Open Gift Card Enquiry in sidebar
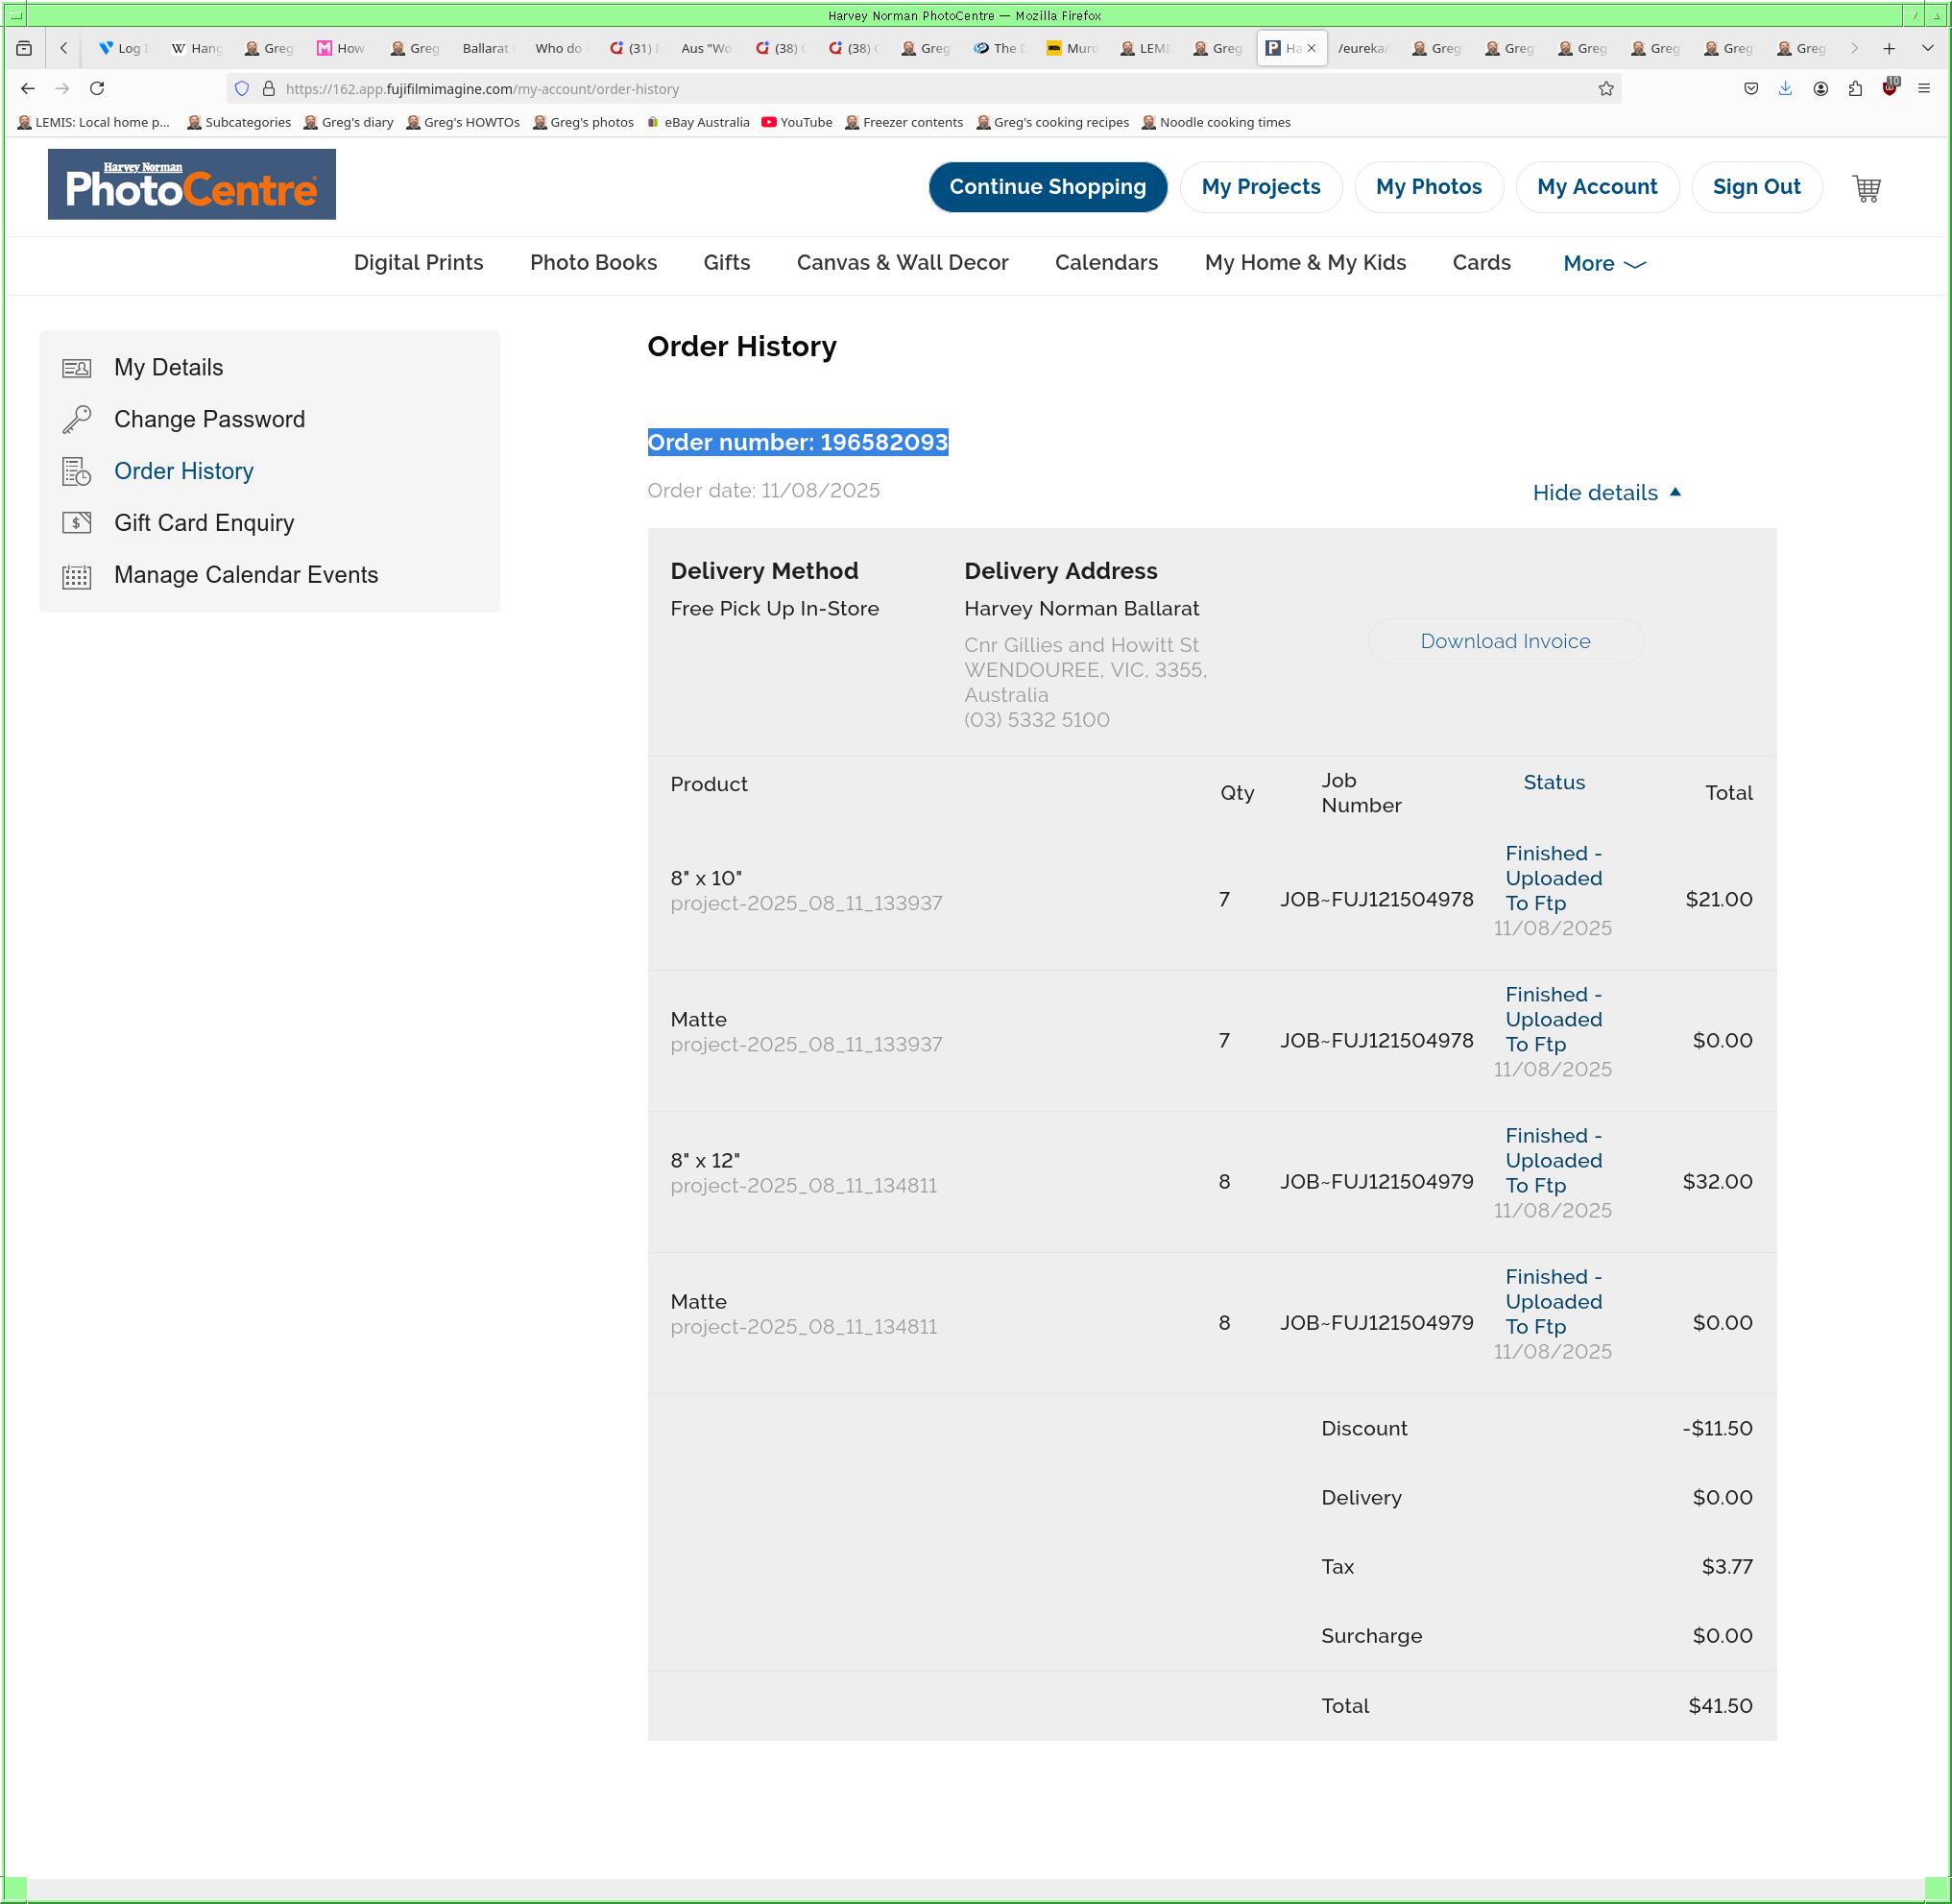Viewport: 1952px width, 1904px height. [x=204, y=524]
